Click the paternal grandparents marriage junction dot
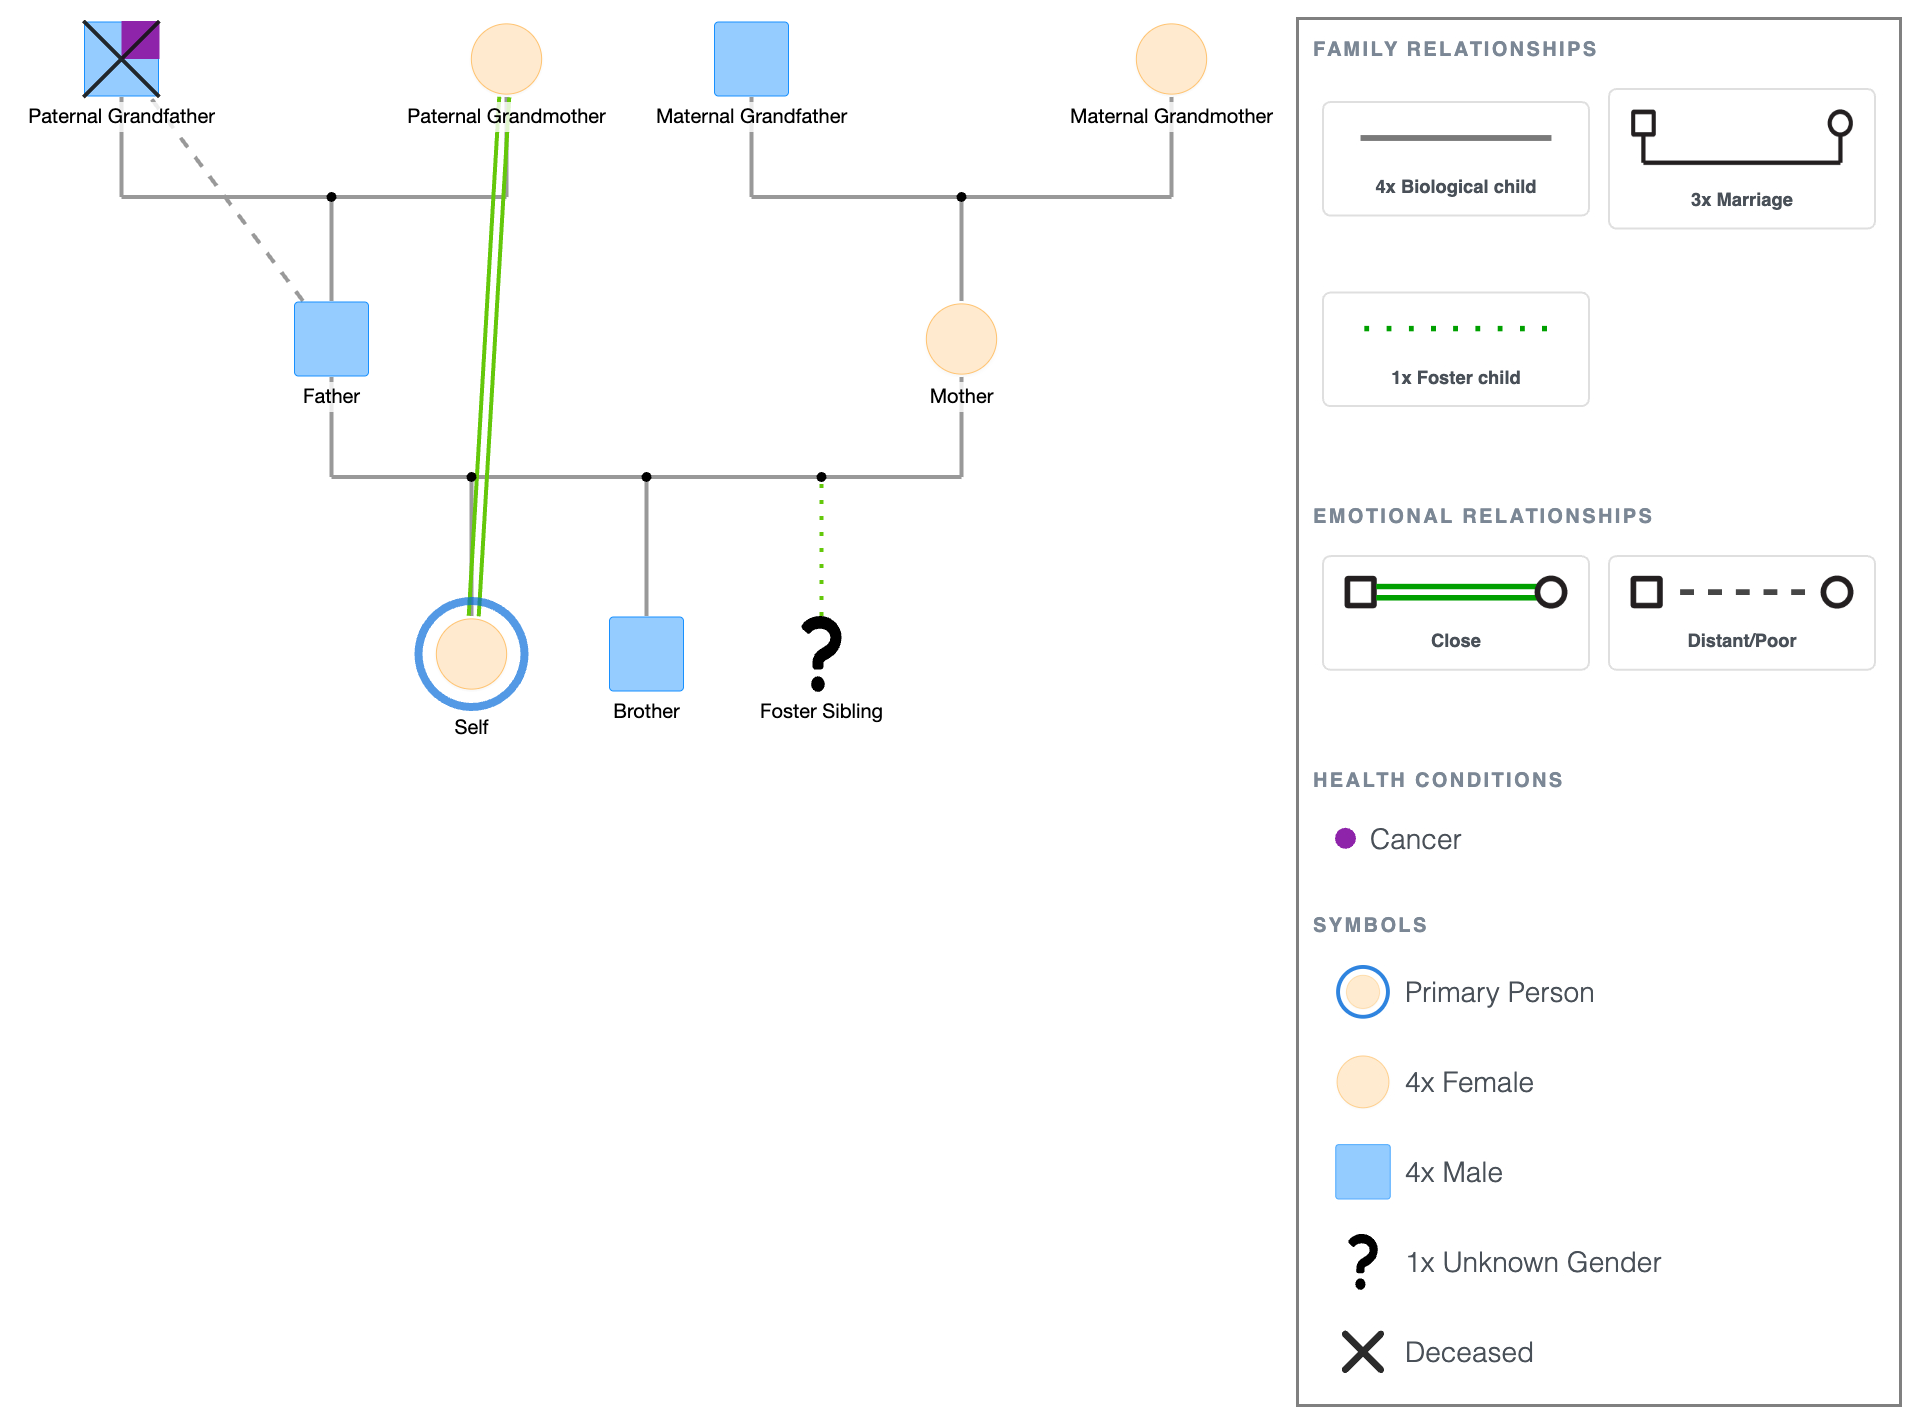 [331, 197]
